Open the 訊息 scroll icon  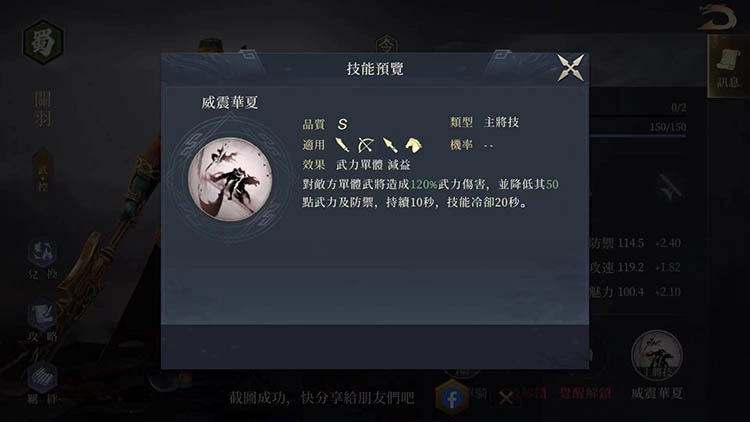point(728,67)
